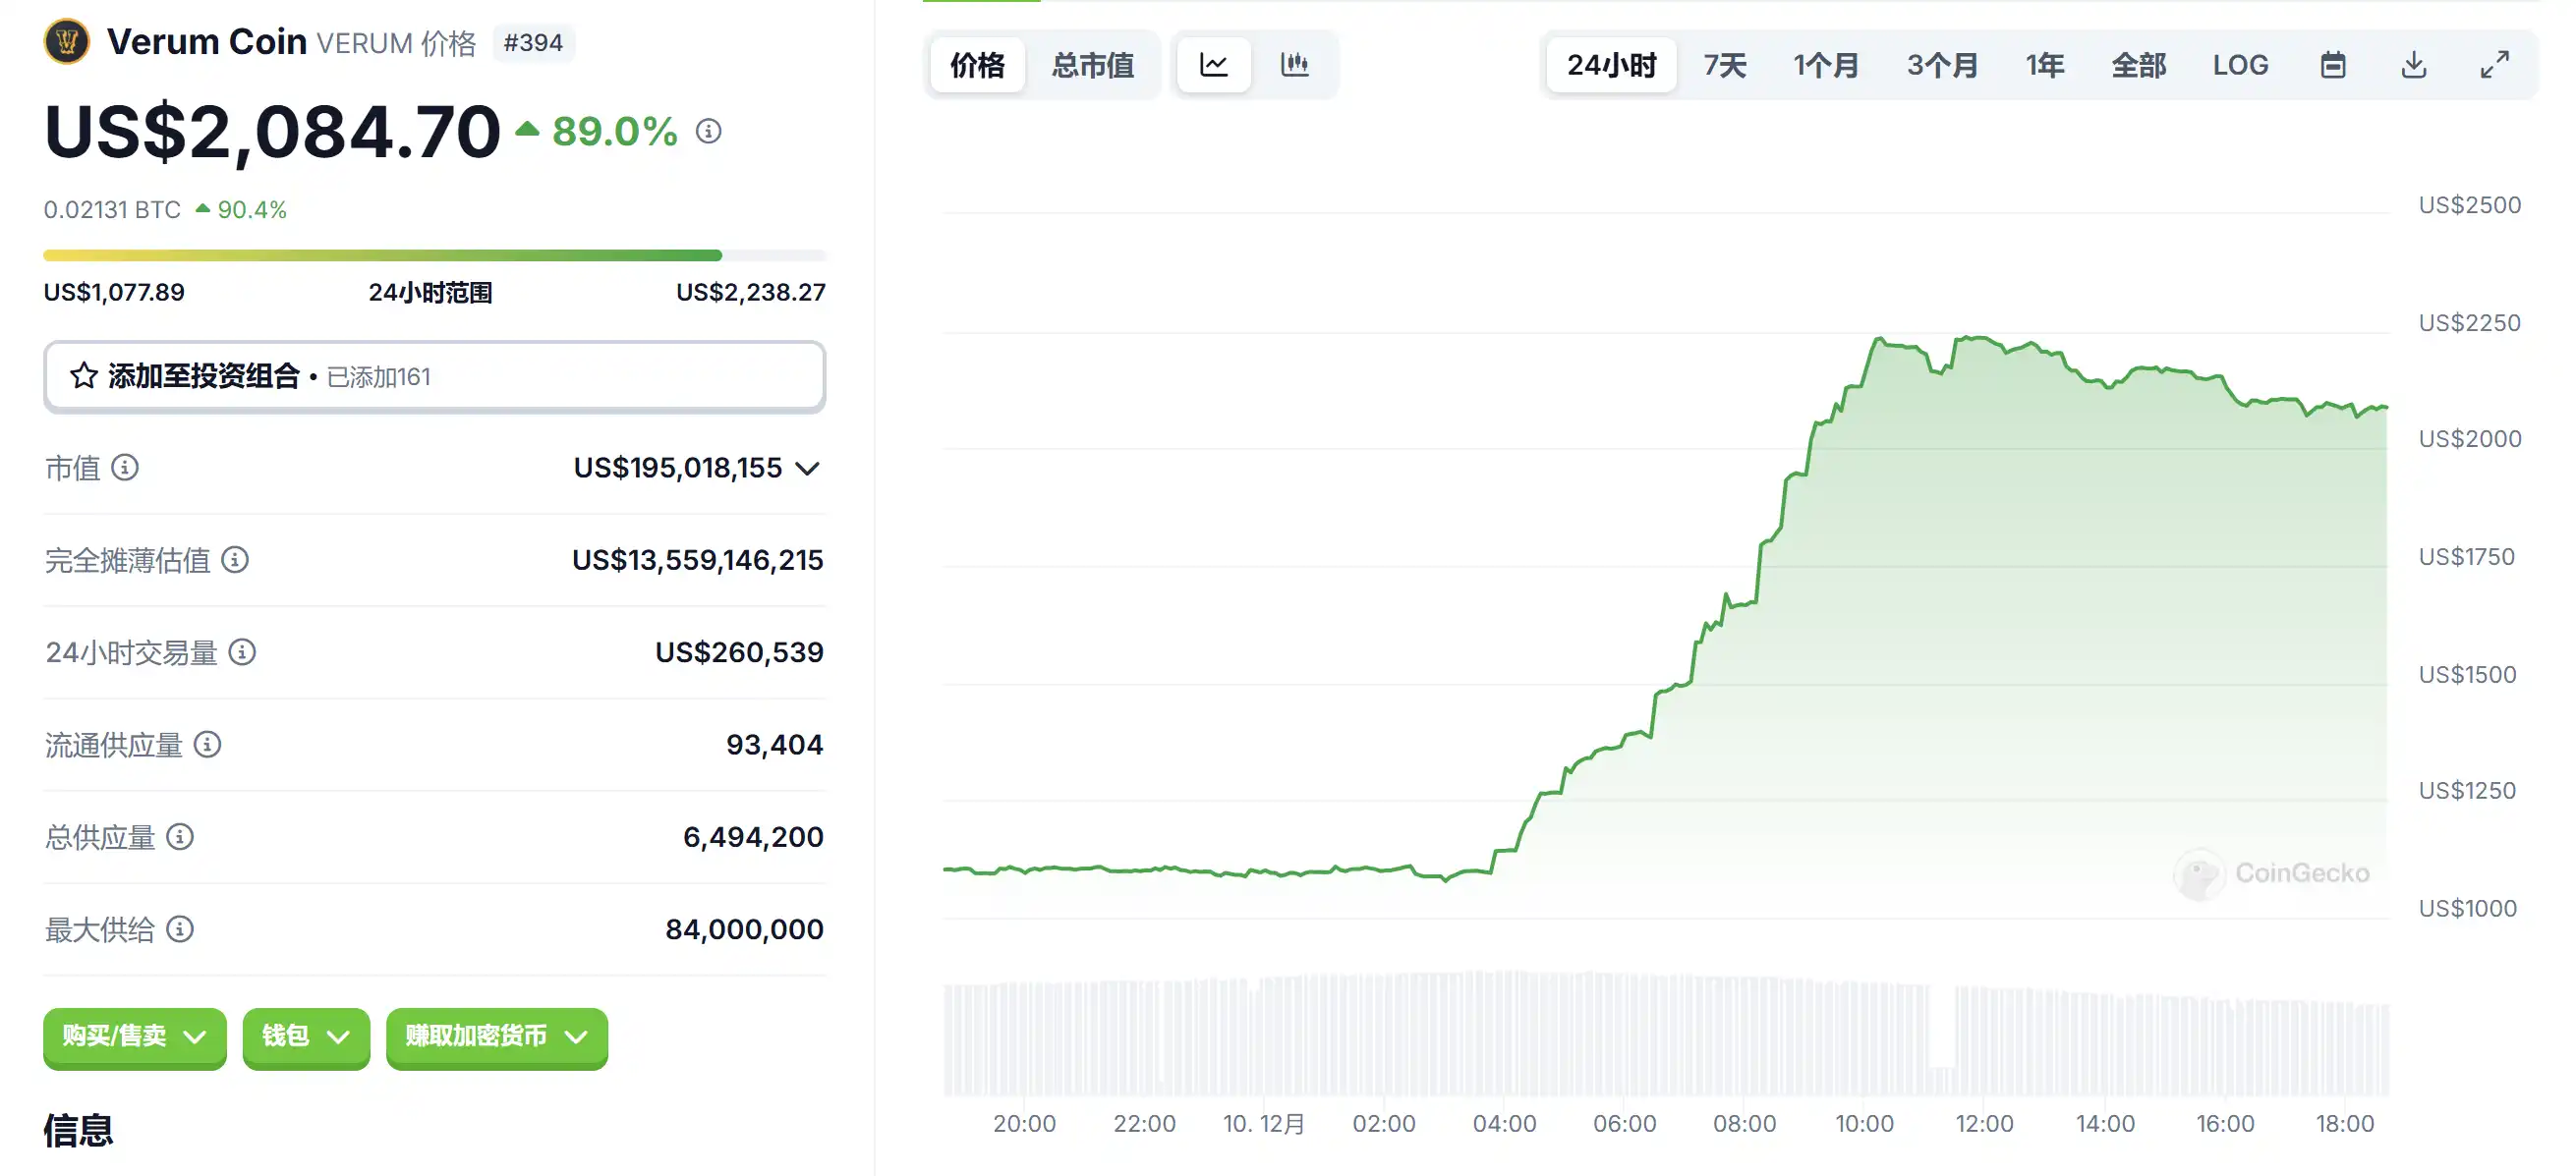Image resolution: width=2576 pixels, height=1176 pixels.
Task: Open the 赚取加密货币 dropdown
Action: click(x=496, y=1036)
